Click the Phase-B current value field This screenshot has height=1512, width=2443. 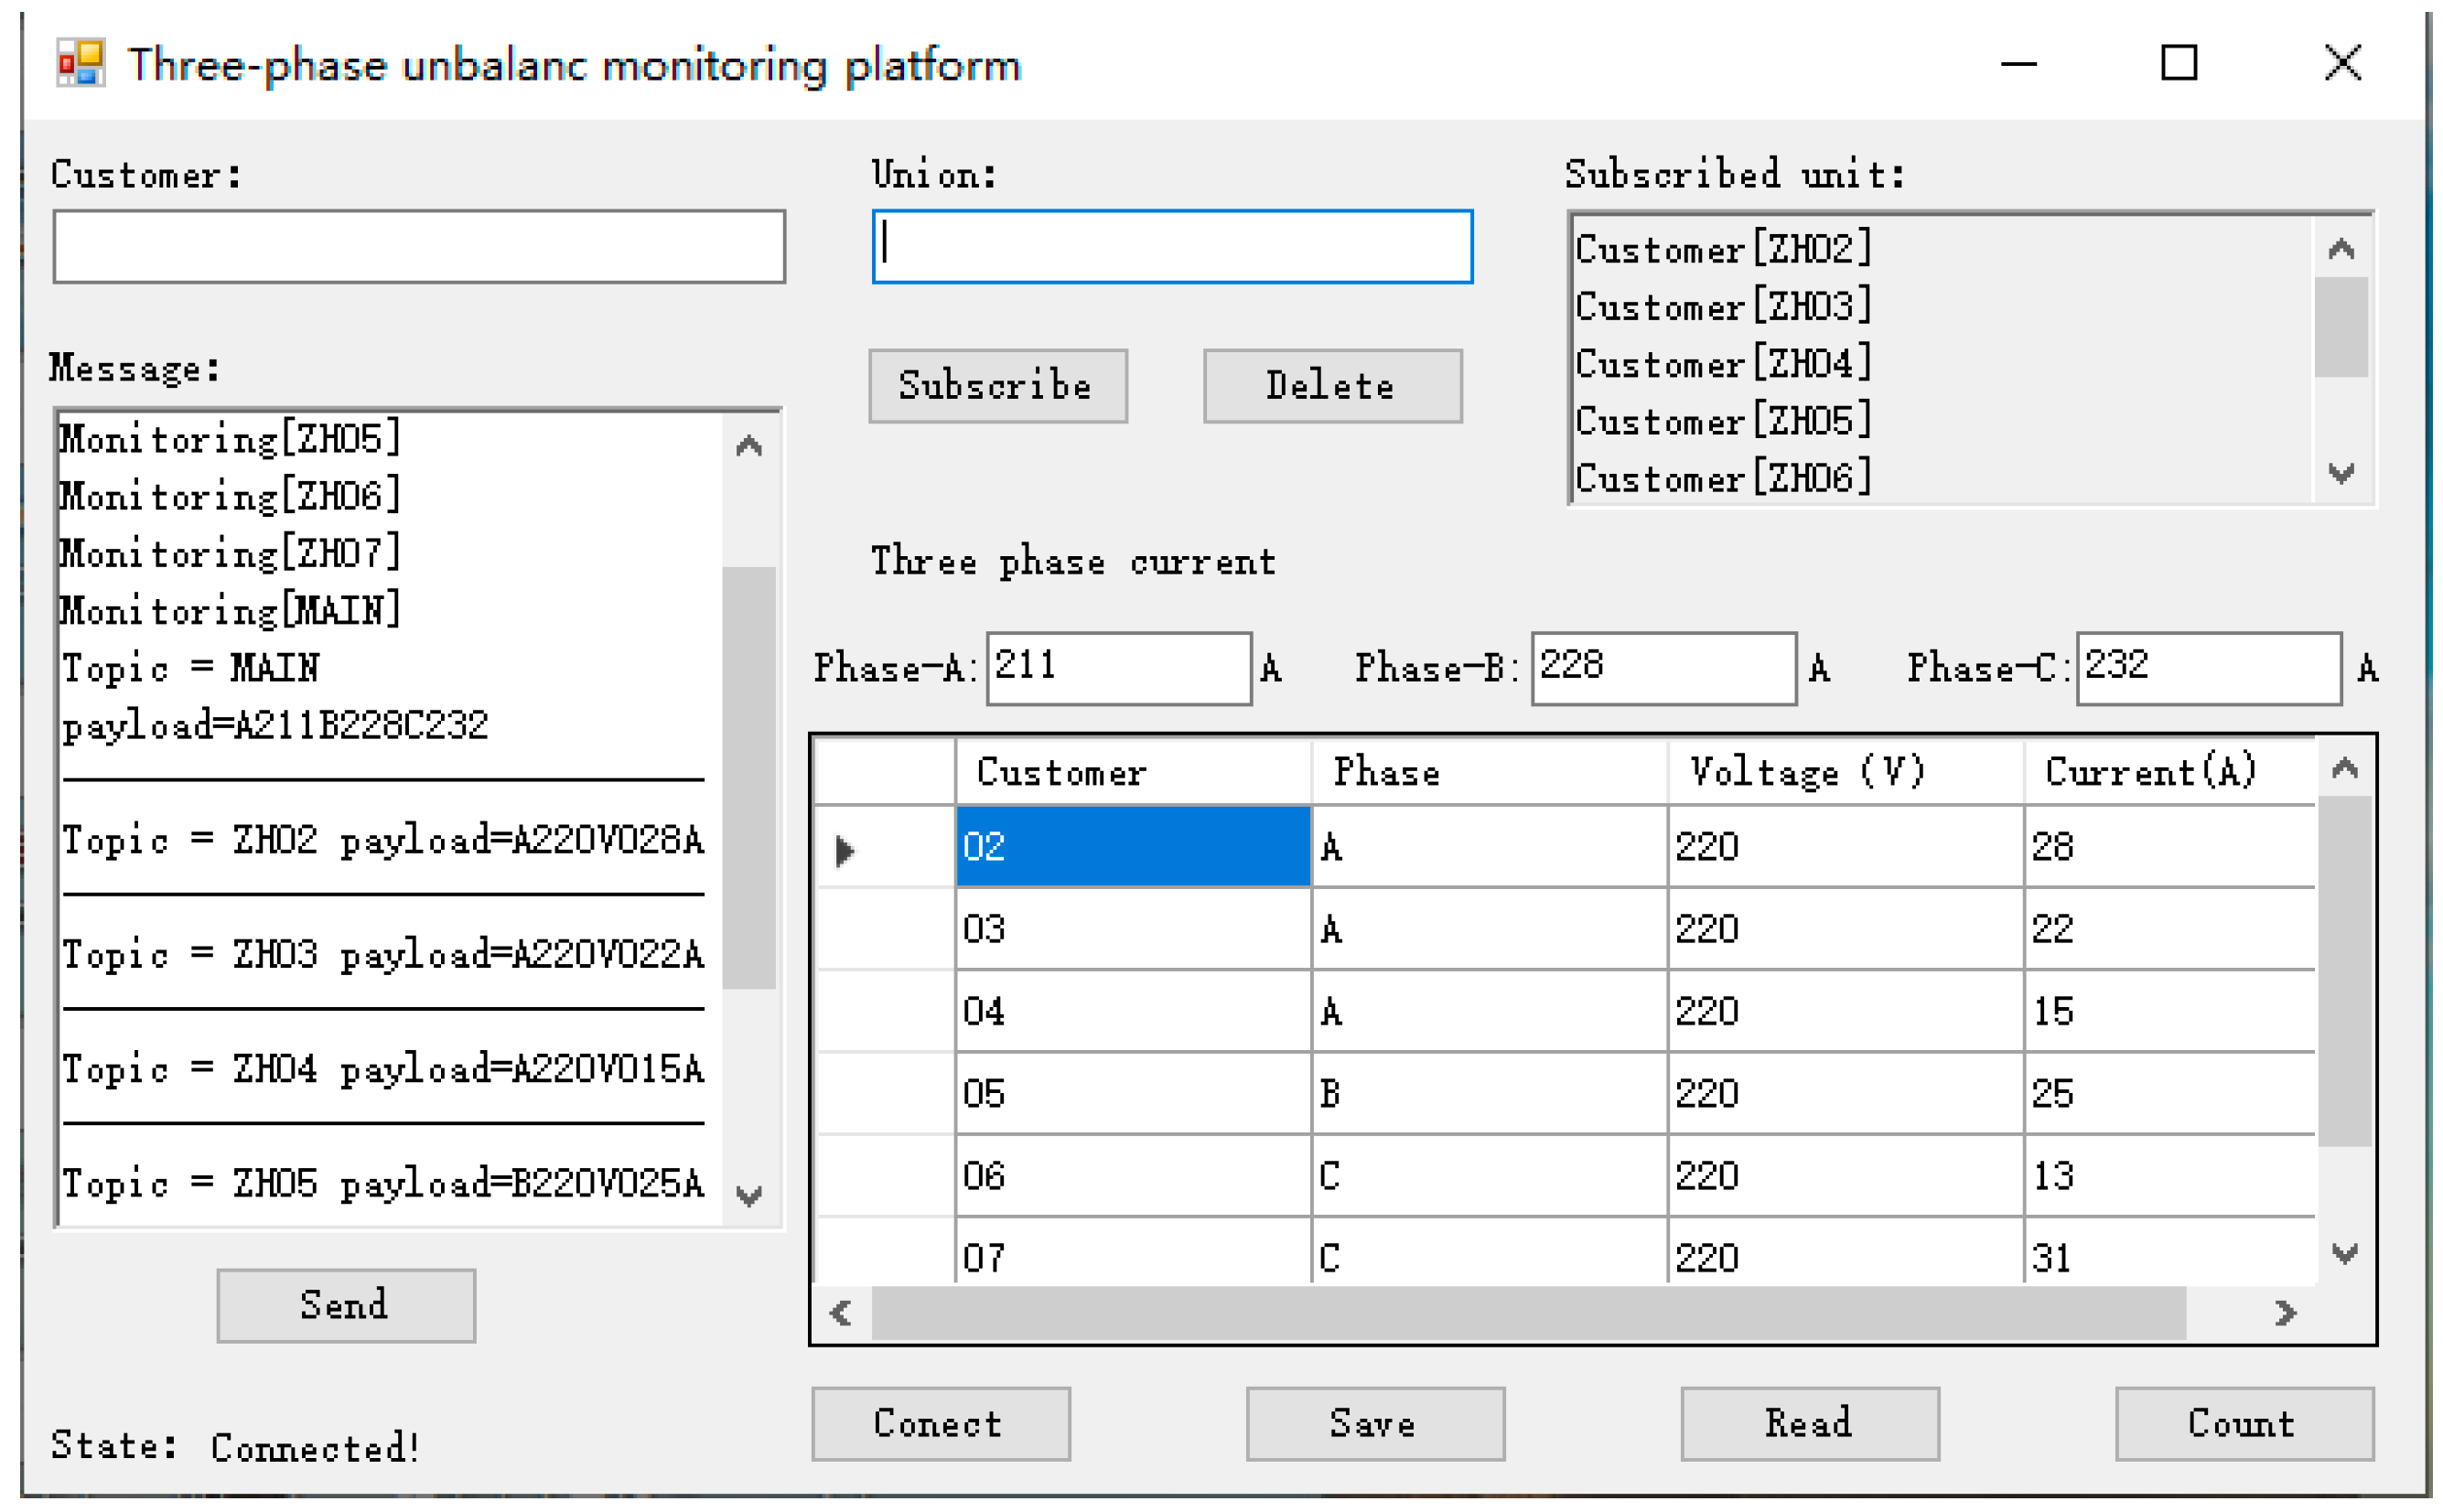pyautogui.click(x=1662, y=667)
